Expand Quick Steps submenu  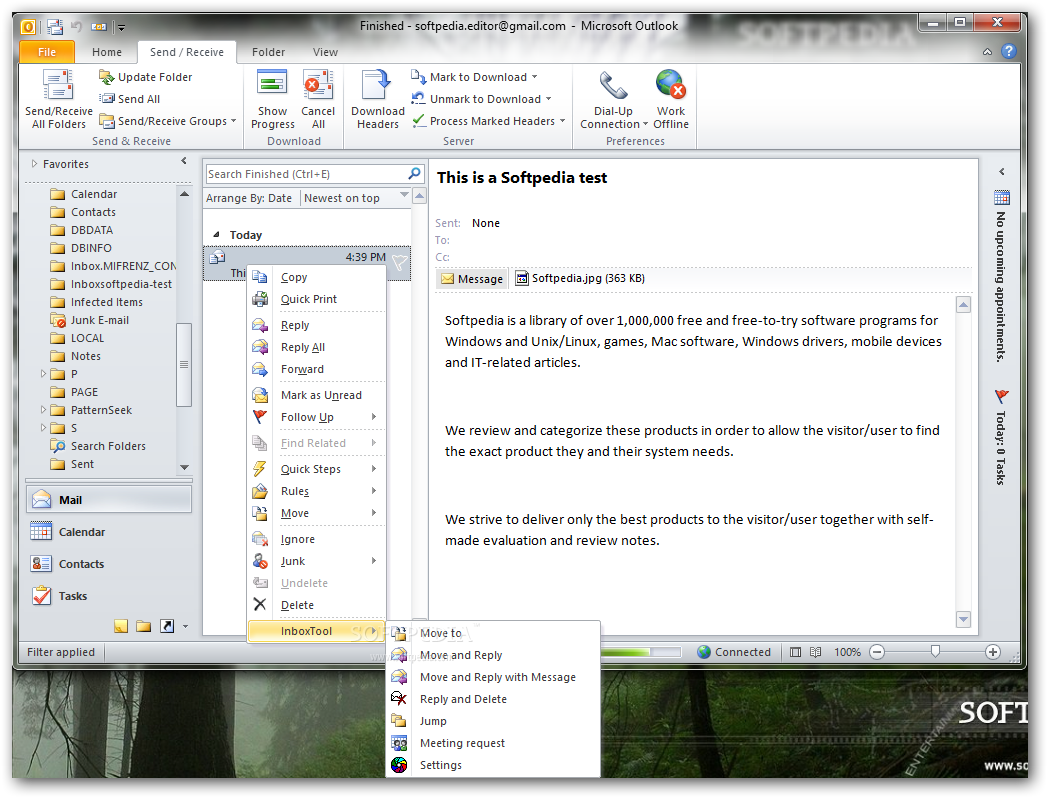pos(317,469)
